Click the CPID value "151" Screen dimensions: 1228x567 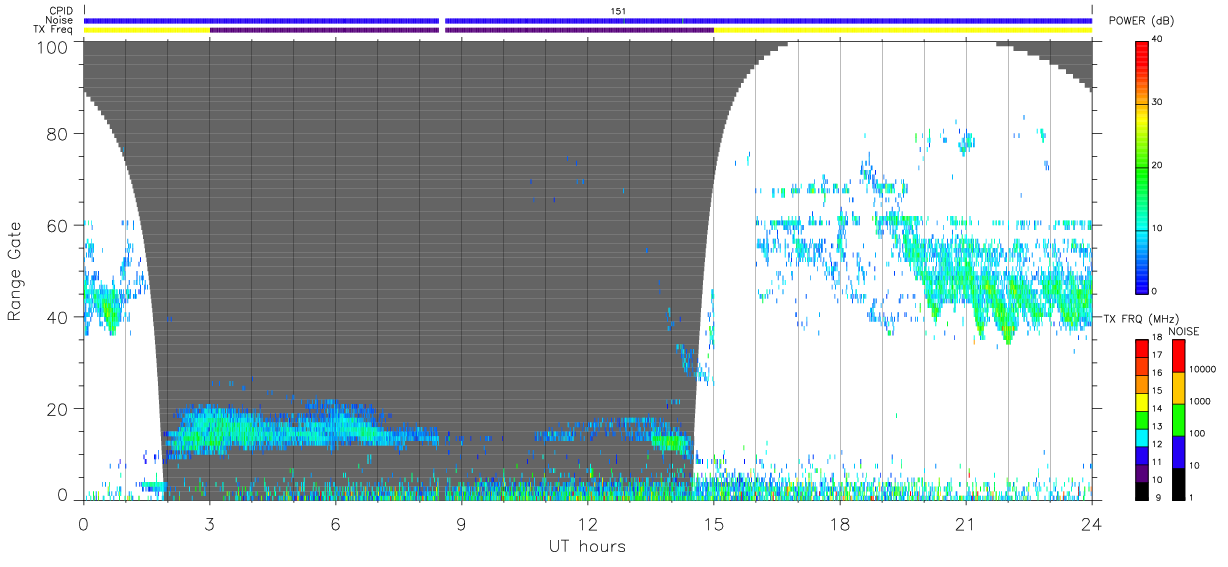tap(618, 11)
